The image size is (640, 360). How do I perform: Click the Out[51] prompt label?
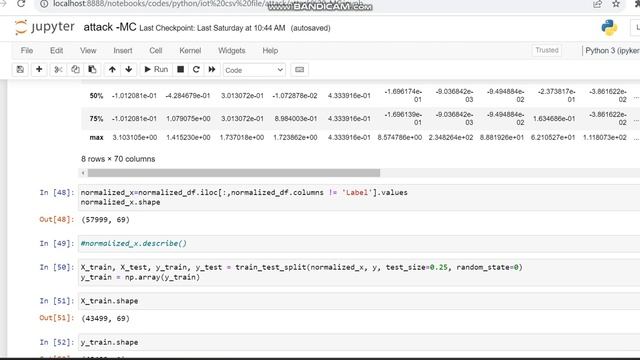pos(57,318)
